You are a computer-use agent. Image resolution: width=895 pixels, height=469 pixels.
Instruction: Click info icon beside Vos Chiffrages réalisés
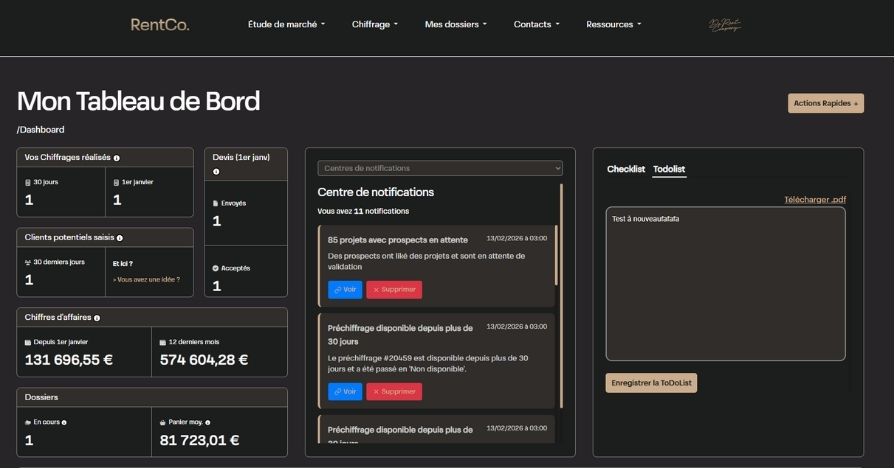click(117, 158)
